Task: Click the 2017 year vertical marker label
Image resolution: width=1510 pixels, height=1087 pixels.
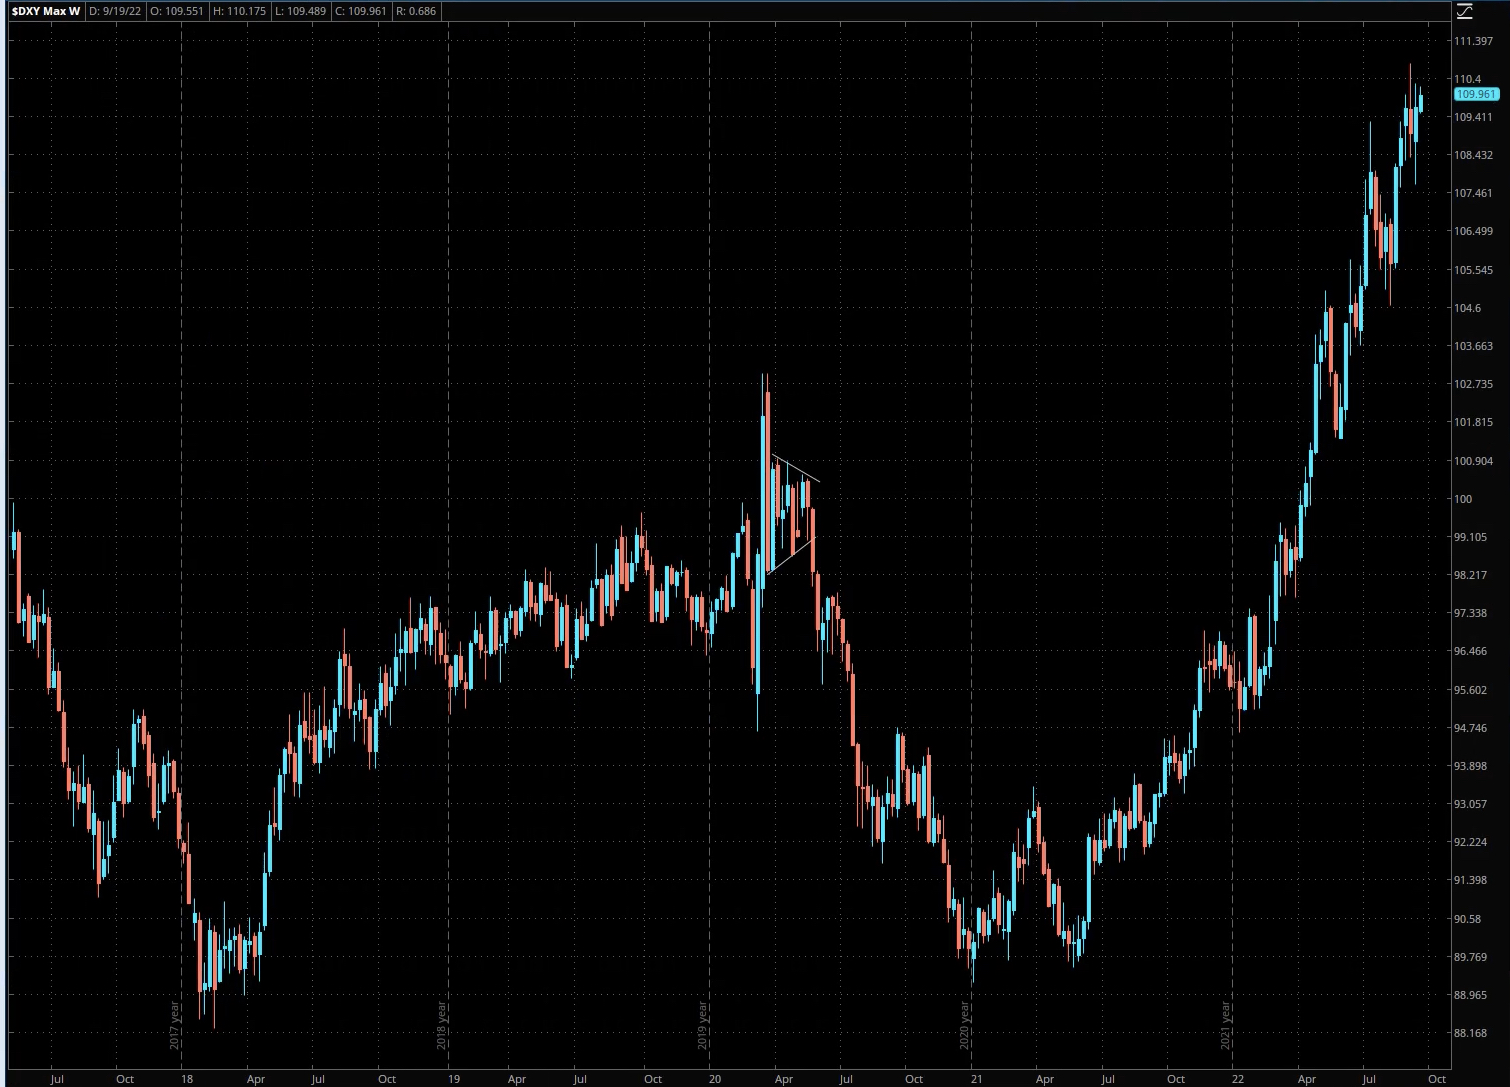Action: pos(175,1024)
